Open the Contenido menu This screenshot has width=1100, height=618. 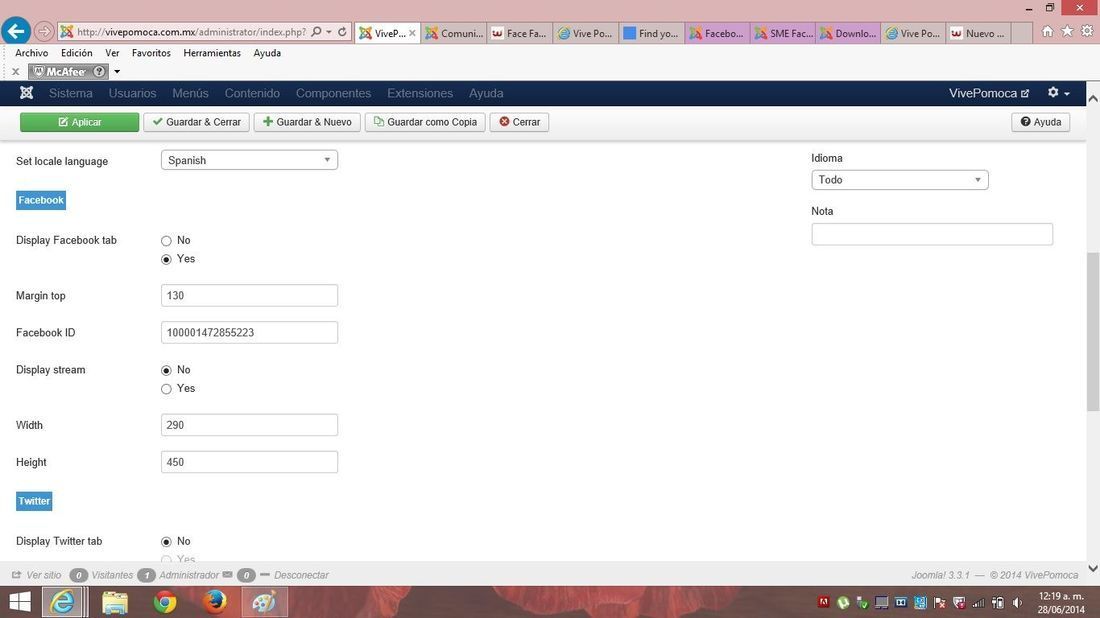click(252, 93)
